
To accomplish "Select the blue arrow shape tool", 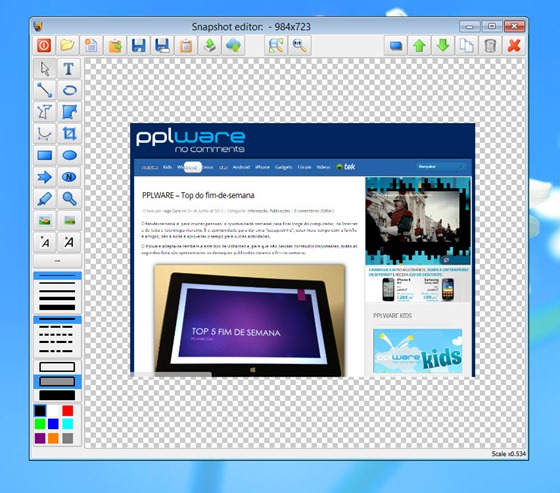I will pyautogui.click(x=45, y=177).
